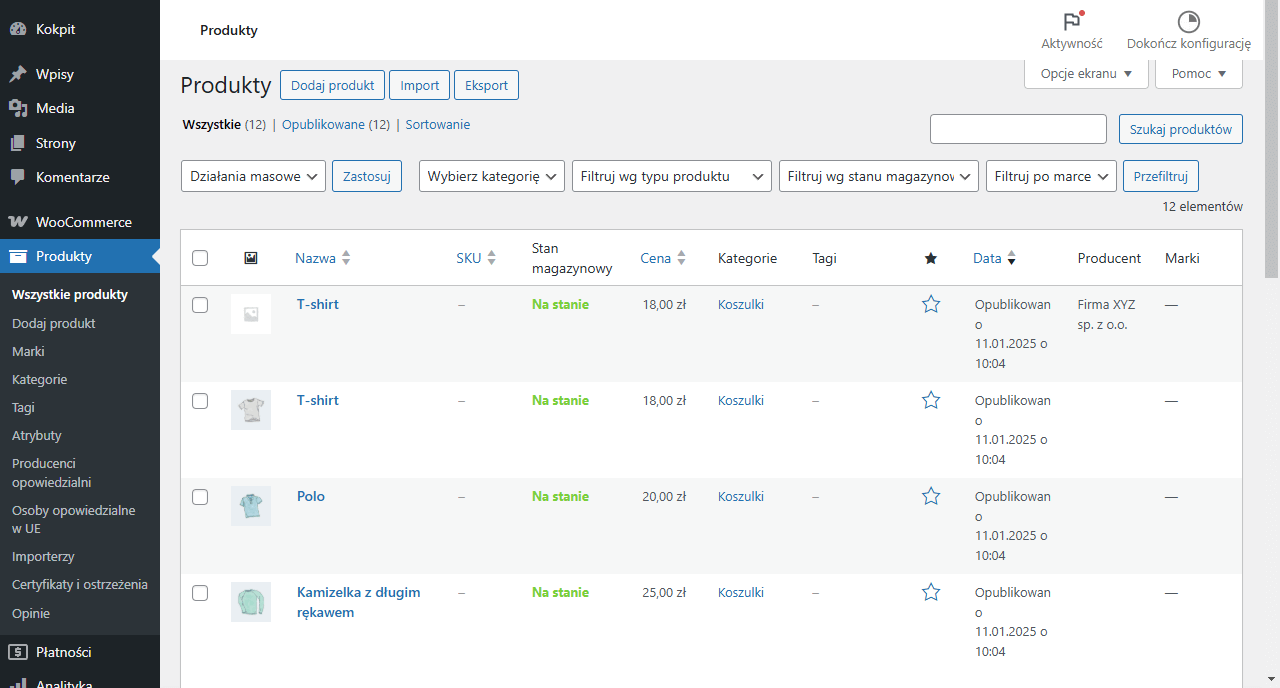Viewport: 1280px width, 688px height.
Task: Click the featured star column header
Action: click(x=931, y=258)
